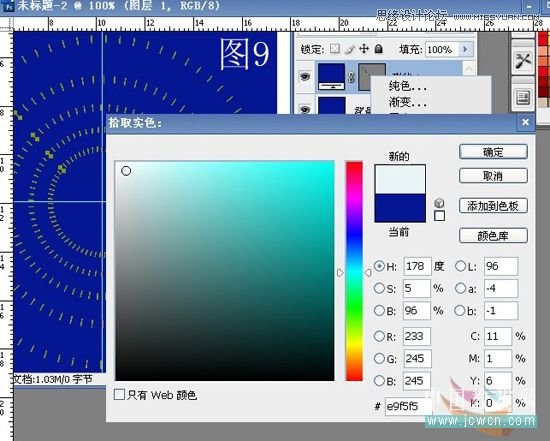Click the top layer gray mask thumbnail

[371, 76]
